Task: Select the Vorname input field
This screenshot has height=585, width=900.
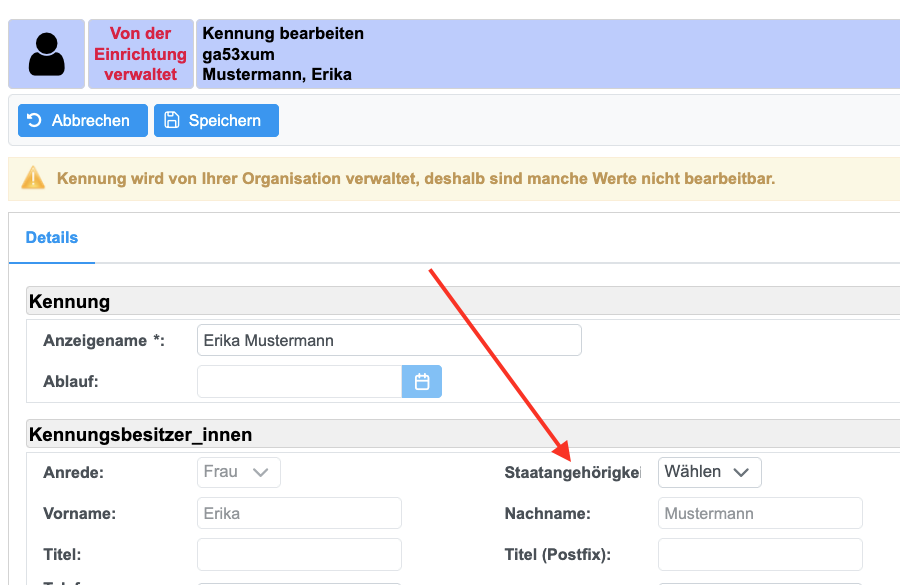Action: pos(299,514)
